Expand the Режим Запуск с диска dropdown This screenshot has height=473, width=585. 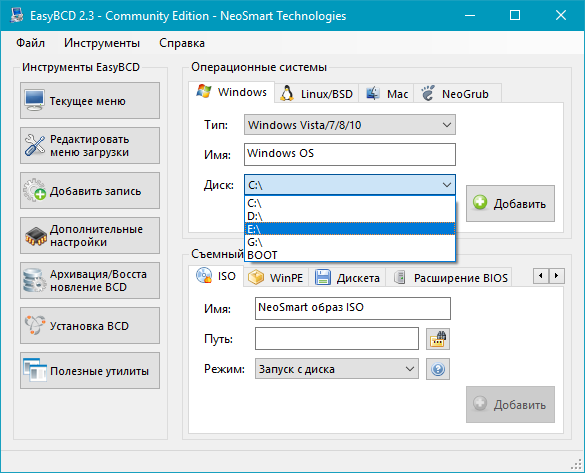coord(337,369)
